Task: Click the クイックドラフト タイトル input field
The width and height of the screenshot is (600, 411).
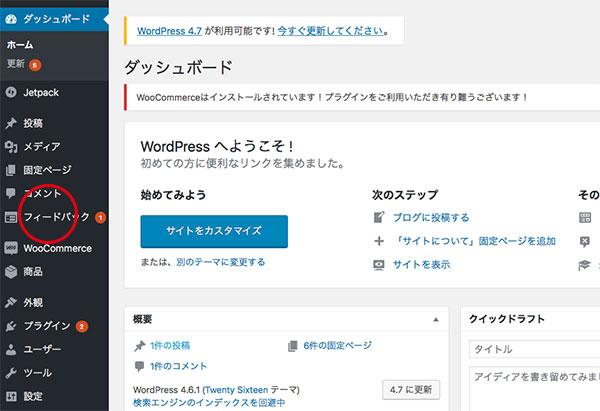Action: 535,349
